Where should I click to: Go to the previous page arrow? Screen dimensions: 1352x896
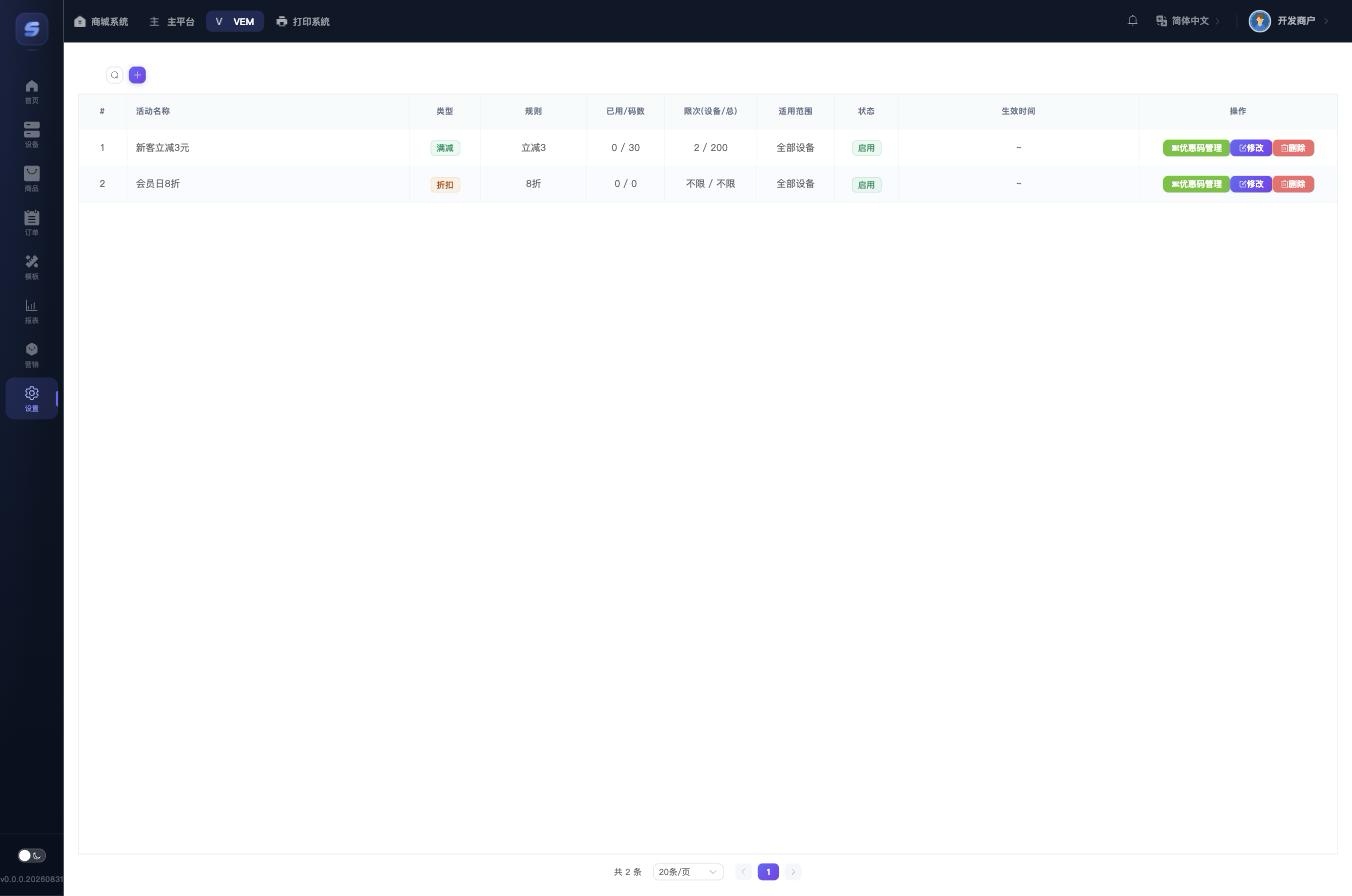coord(743,872)
